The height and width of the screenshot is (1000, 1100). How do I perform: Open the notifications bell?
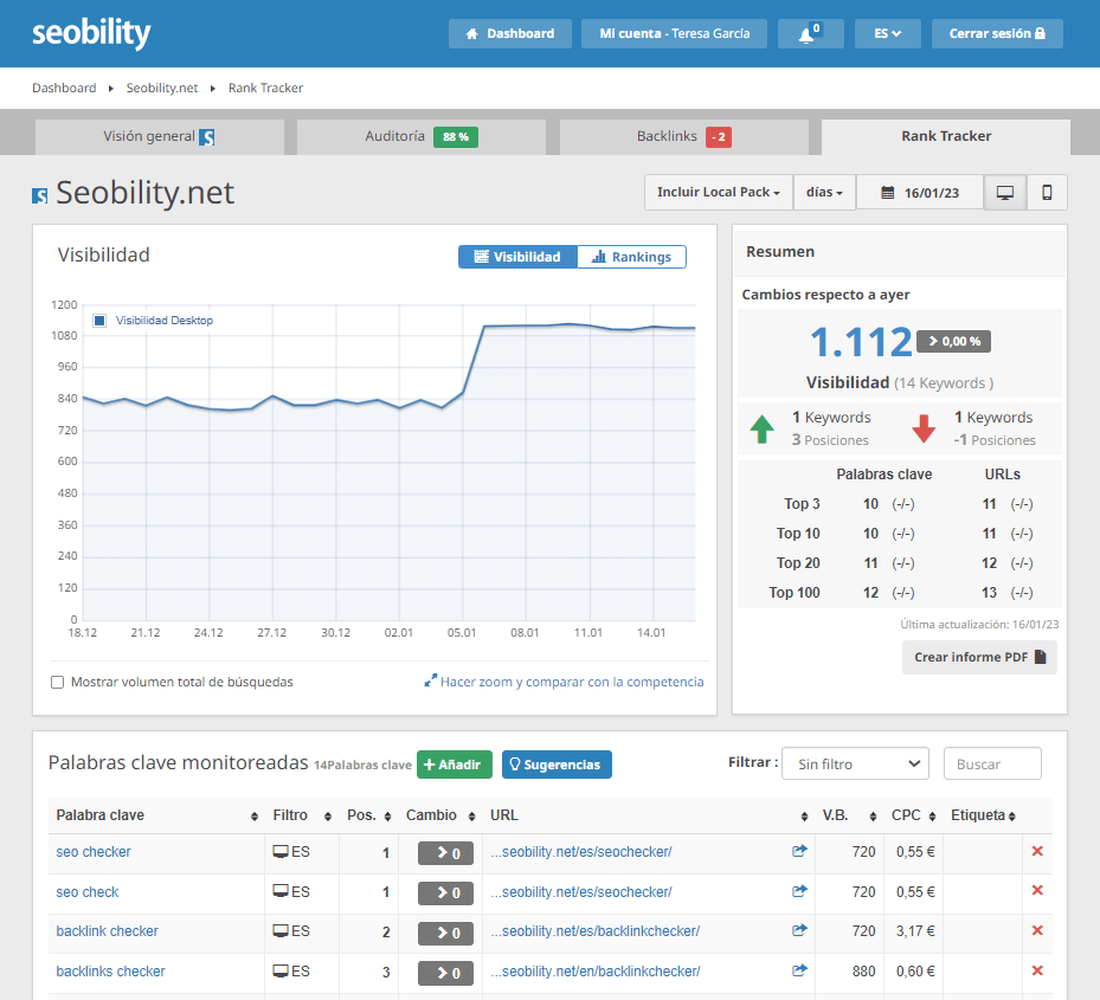tap(810, 34)
